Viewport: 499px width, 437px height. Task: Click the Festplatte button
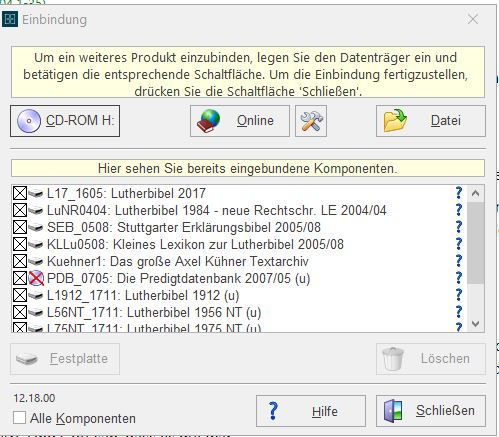point(65,359)
